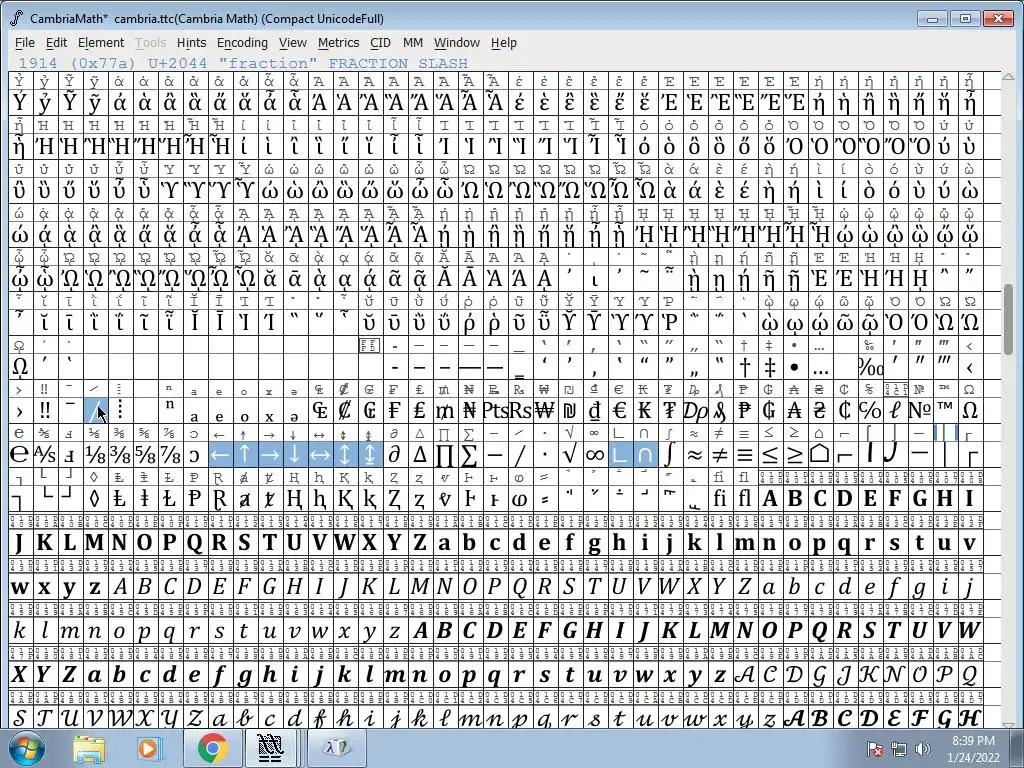The width and height of the screenshot is (1024, 768).
Task: Select the square root √ glyph
Action: pos(569,455)
